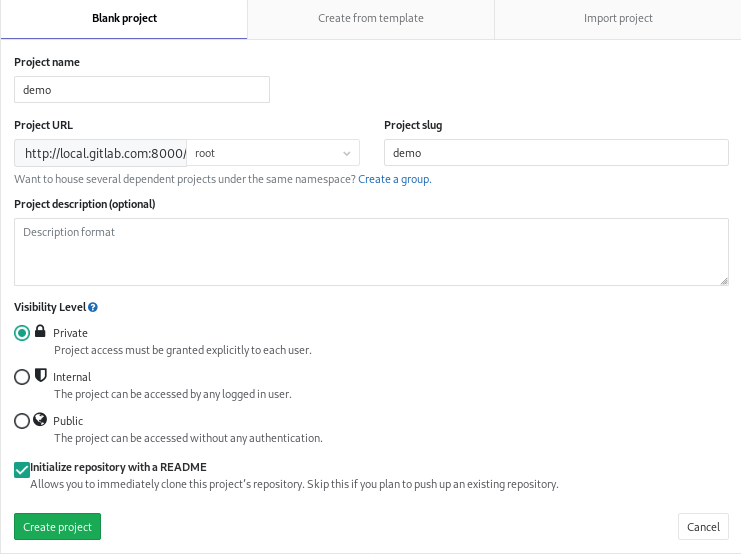Click the Cancel button
Image resolution: width=741 pixels, height=556 pixels.
(x=703, y=527)
